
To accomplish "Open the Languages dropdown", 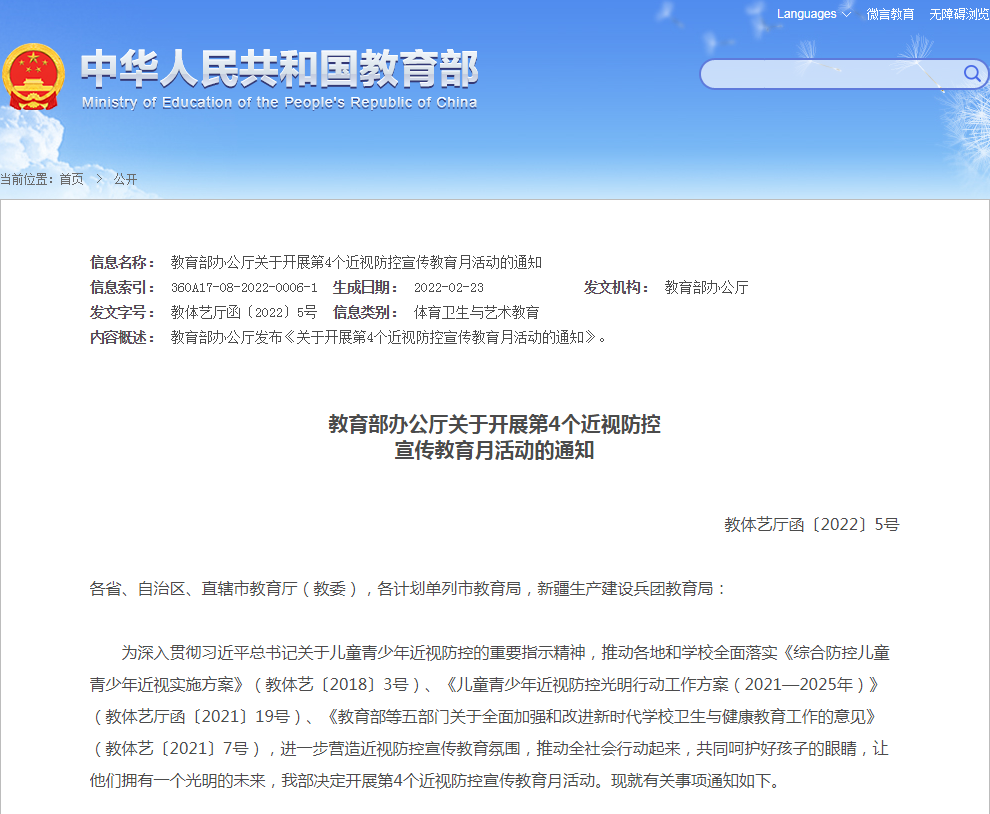I will [x=814, y=14].
